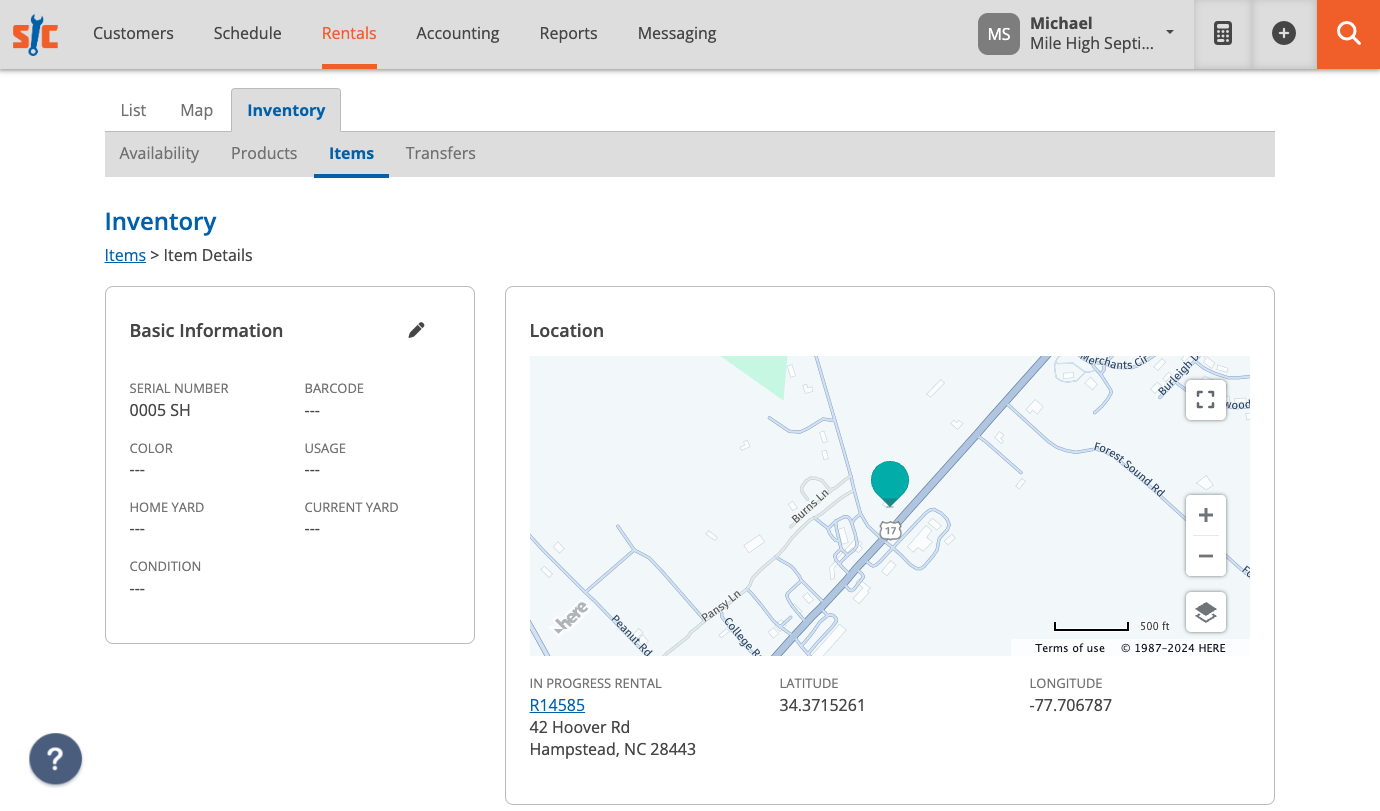This screenshot has height=811, width=1380.
Task: Switch to the List tab
Action: tap(133, 110)
